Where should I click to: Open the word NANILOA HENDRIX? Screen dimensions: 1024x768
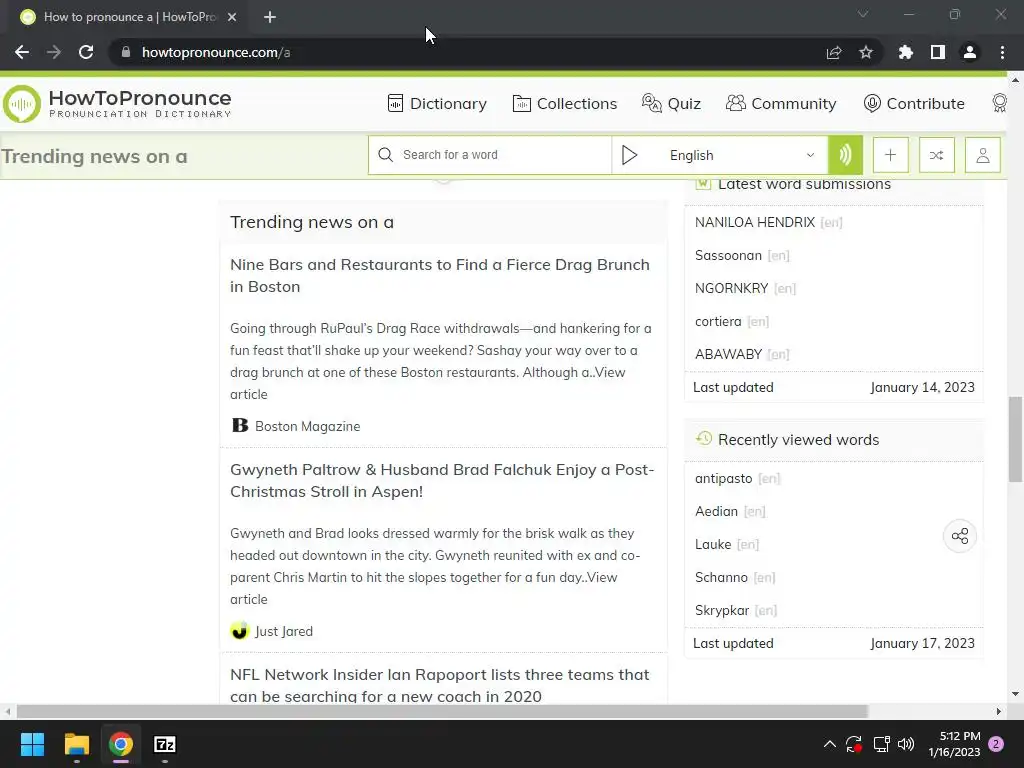tap(755, 222)
